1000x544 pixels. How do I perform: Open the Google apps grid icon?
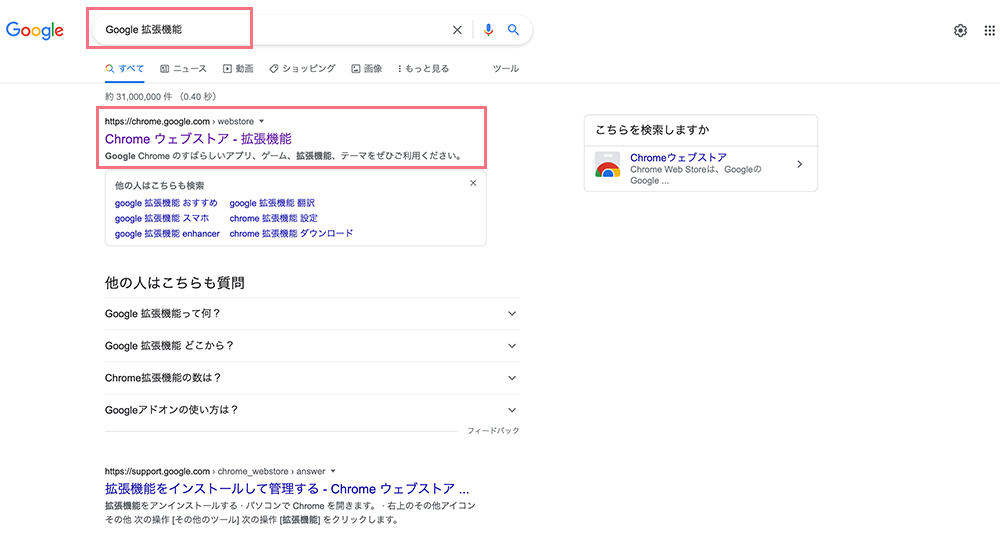(x=989, y=31)
